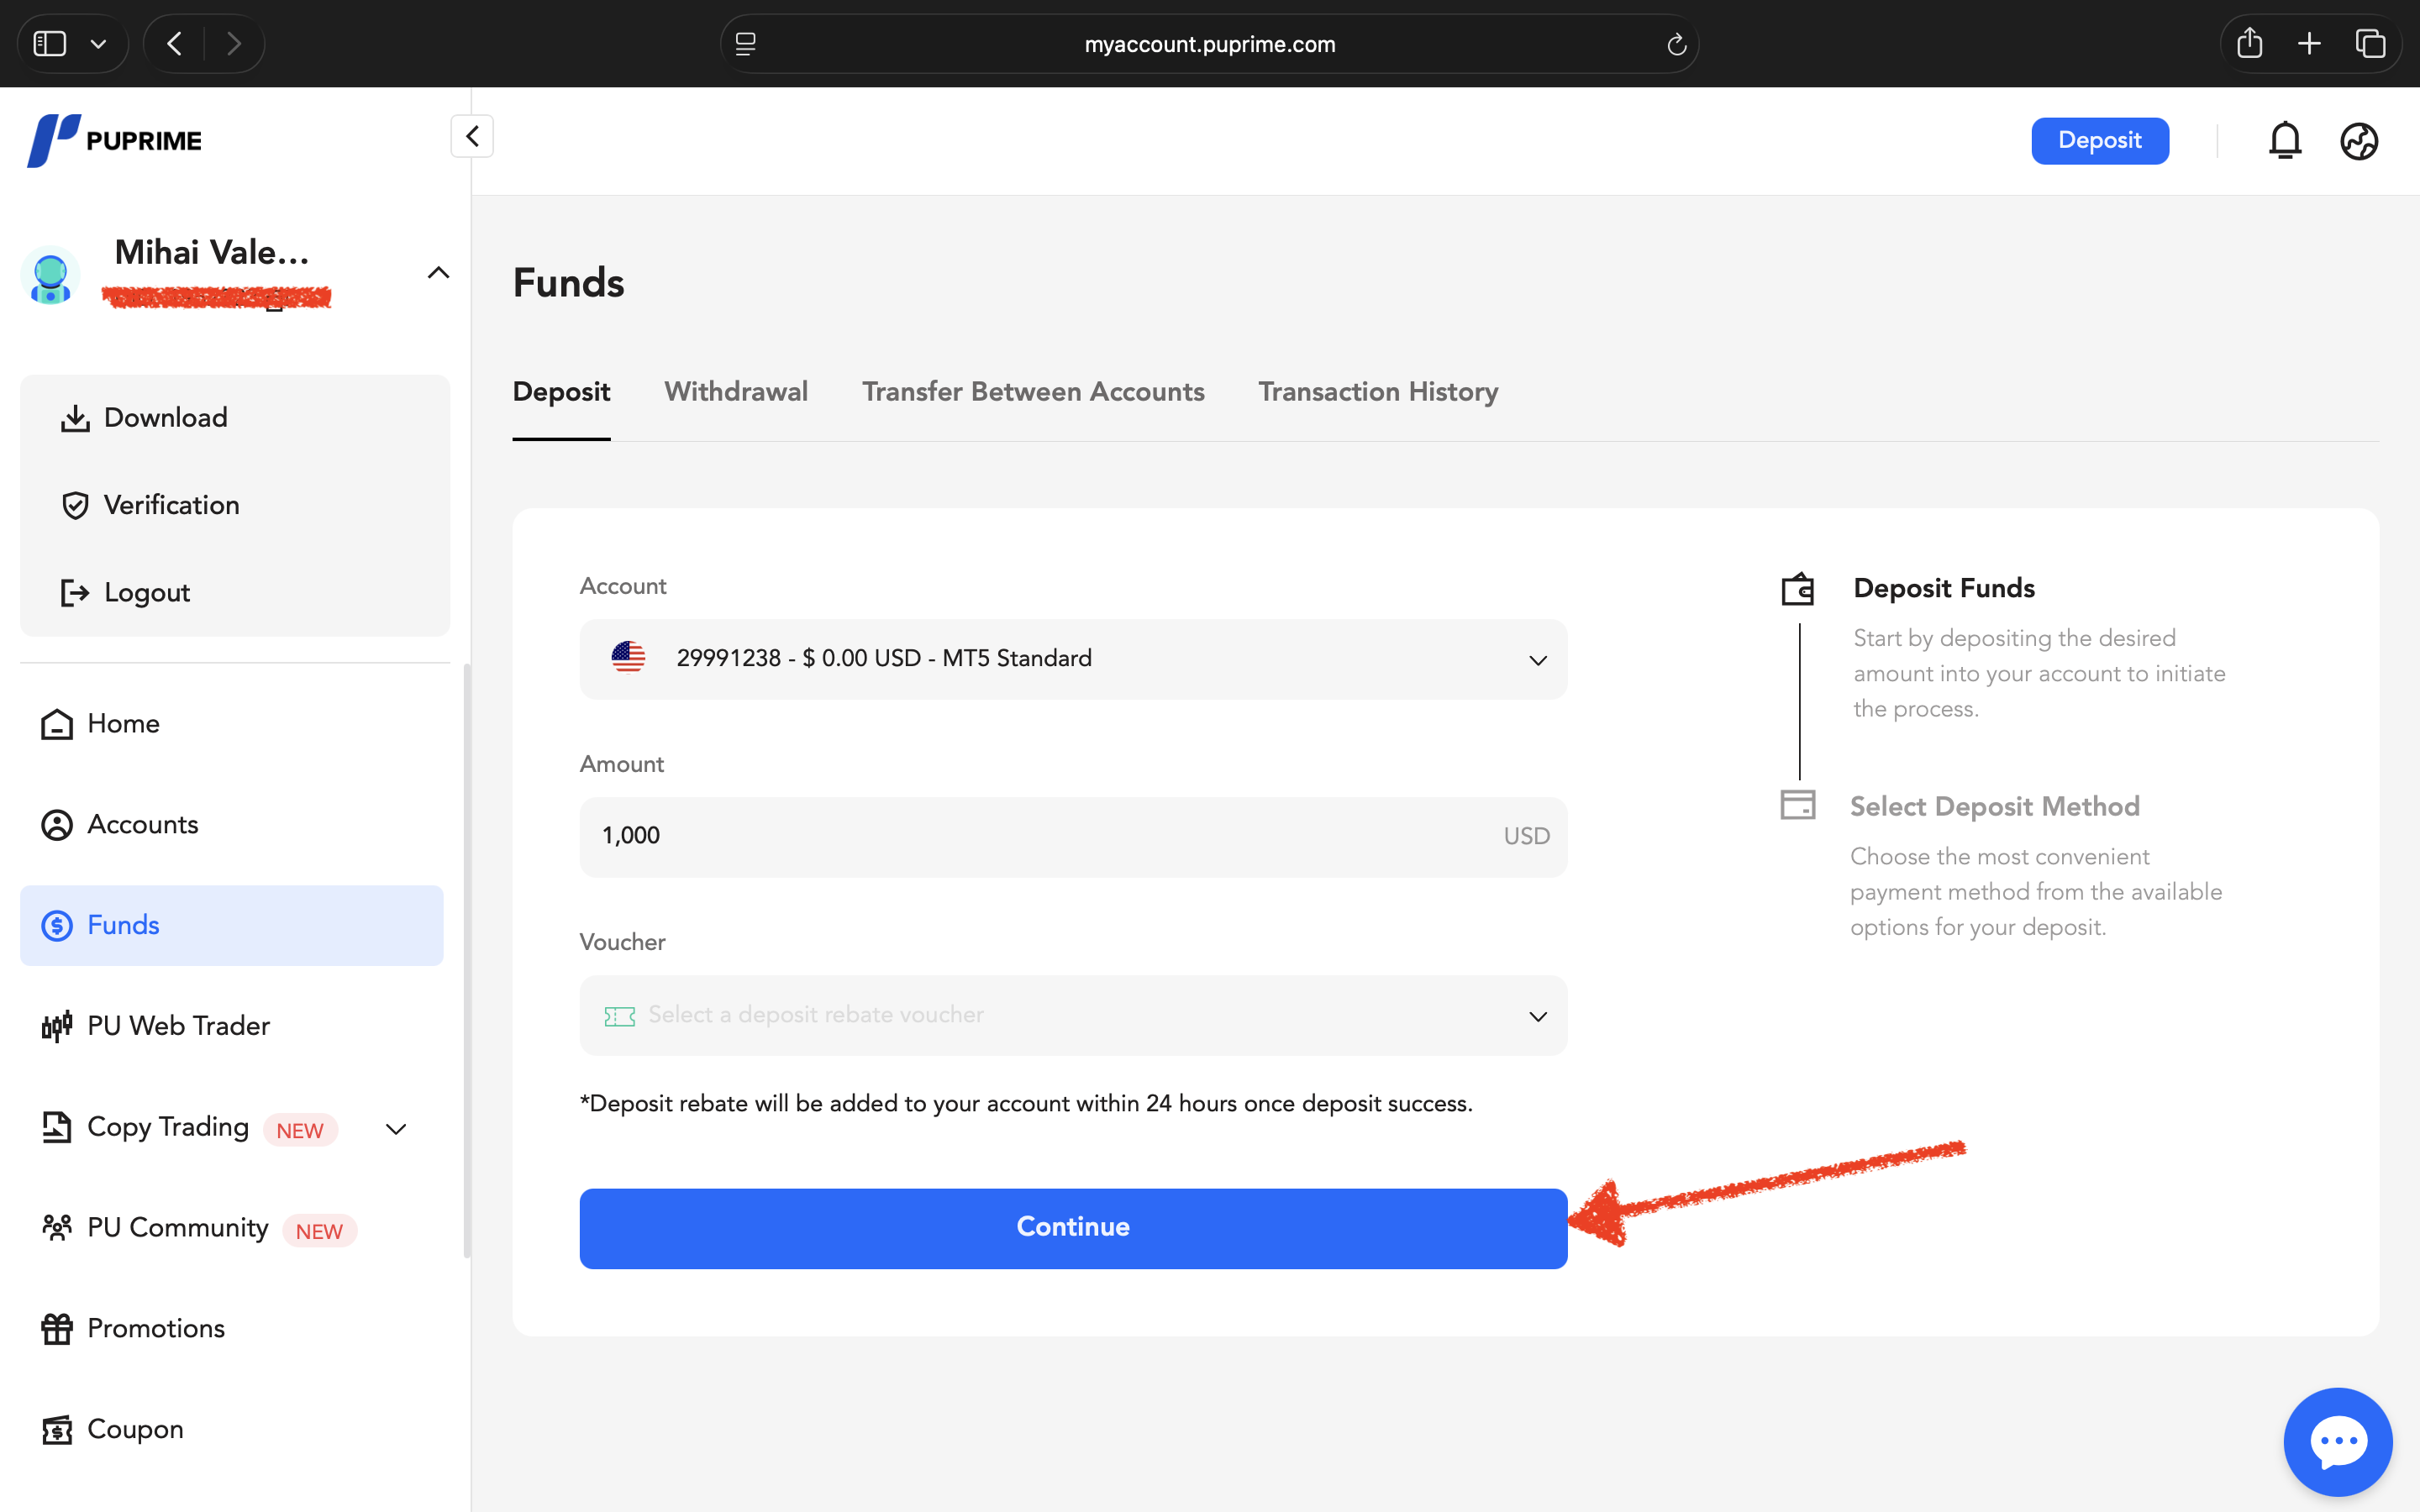Click the language globe icon
This screenshot has height=1512, width=2420.
click(2359, 141)
